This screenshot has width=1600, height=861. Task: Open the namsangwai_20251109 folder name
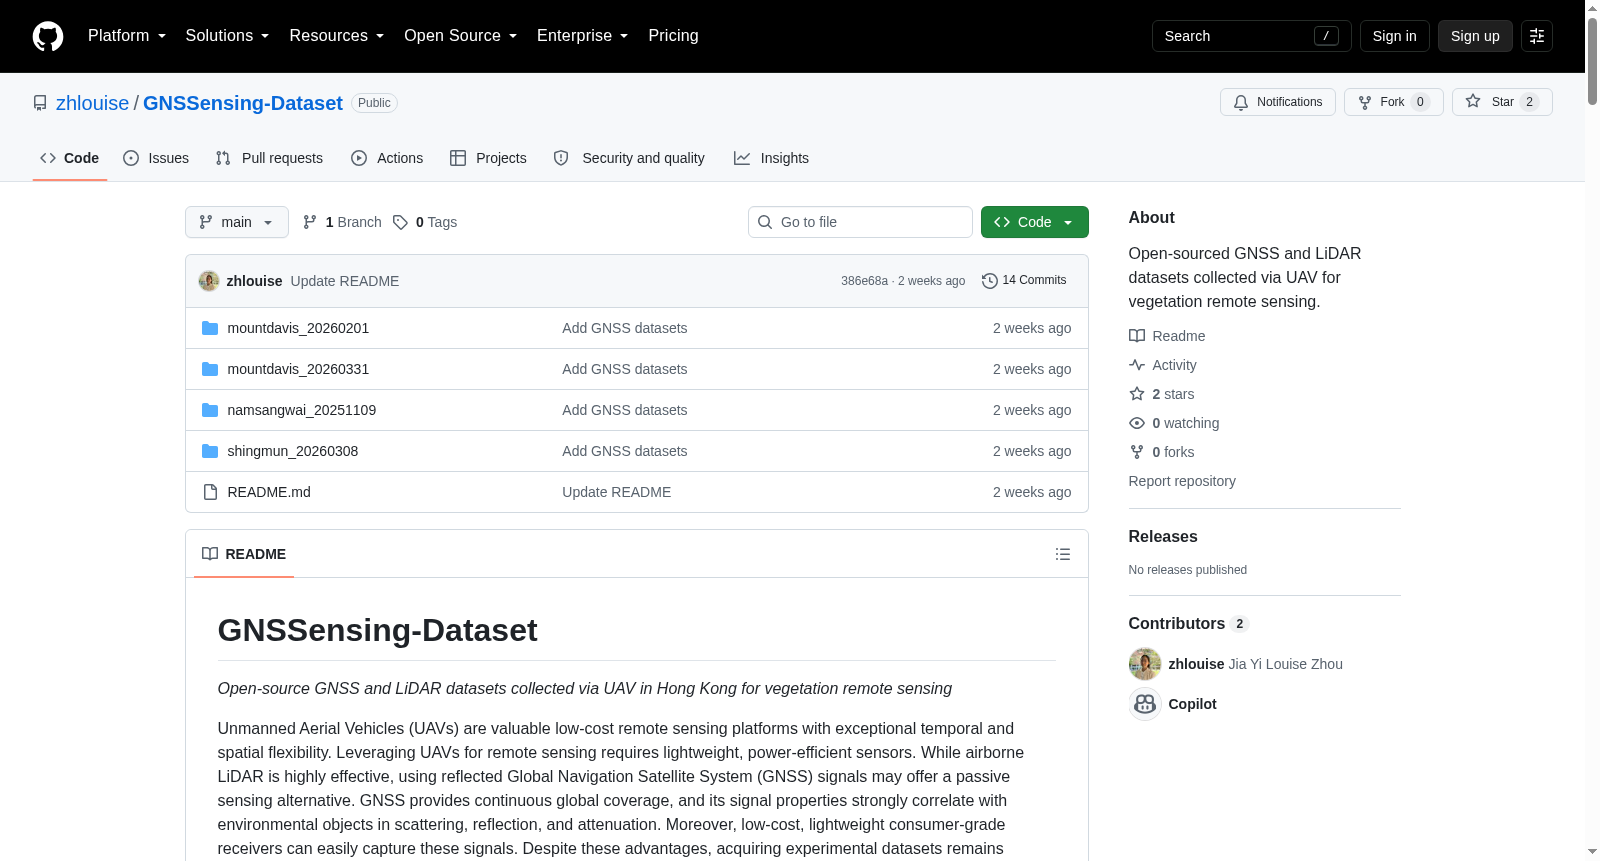[302, 410]
